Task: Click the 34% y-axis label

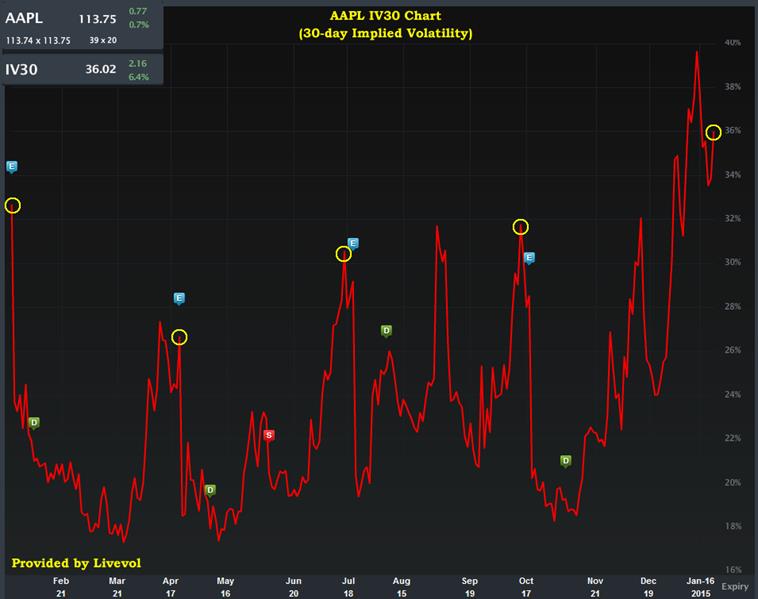Action: tap(732, 175)
